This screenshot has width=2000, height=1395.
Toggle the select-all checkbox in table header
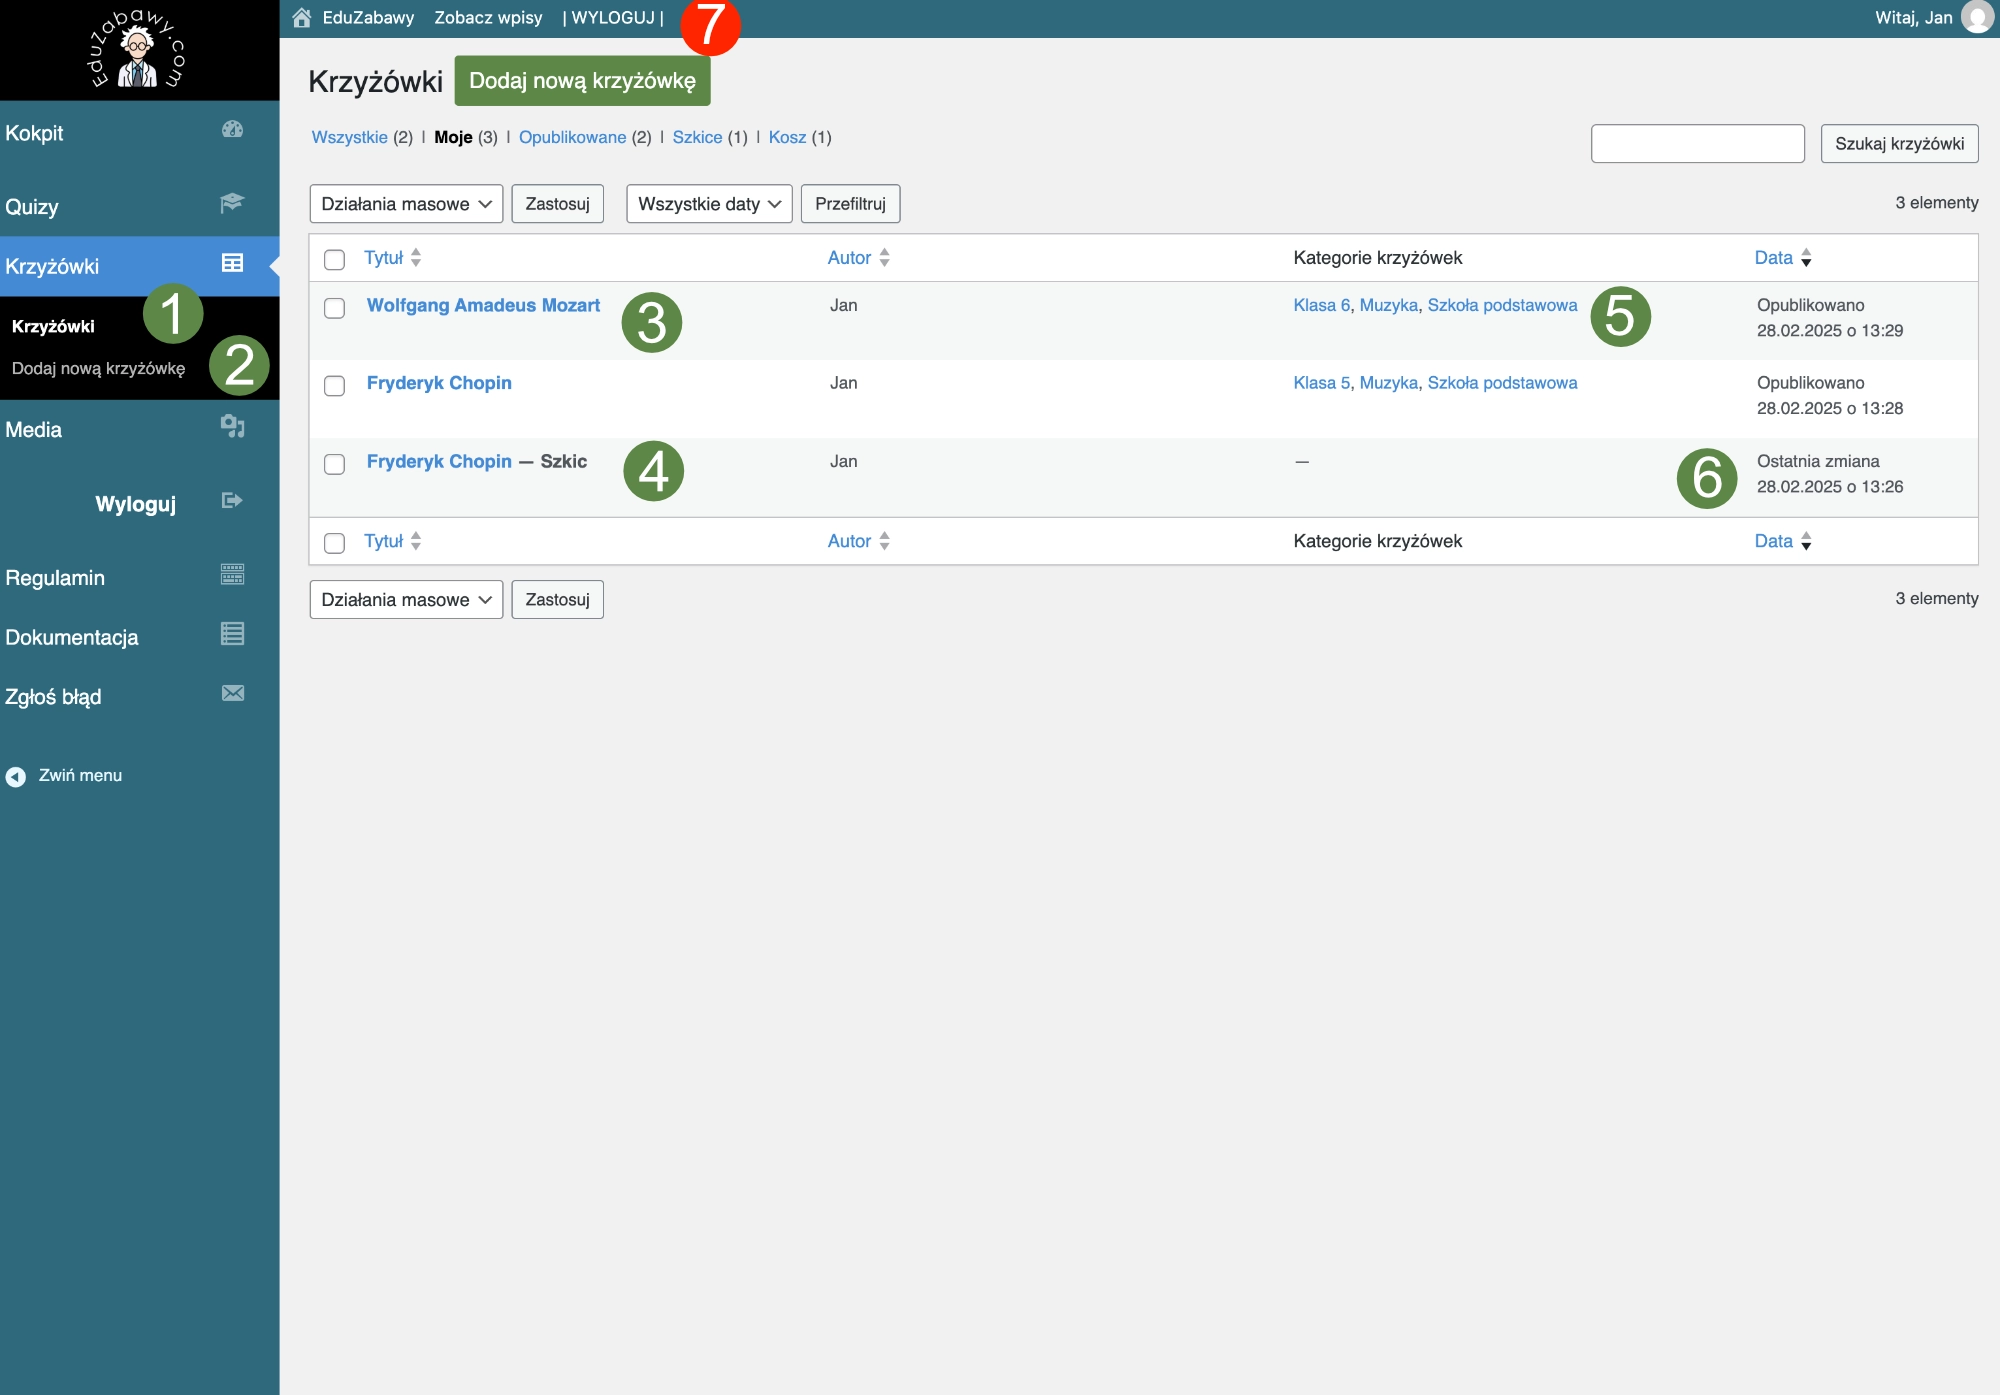335,260
